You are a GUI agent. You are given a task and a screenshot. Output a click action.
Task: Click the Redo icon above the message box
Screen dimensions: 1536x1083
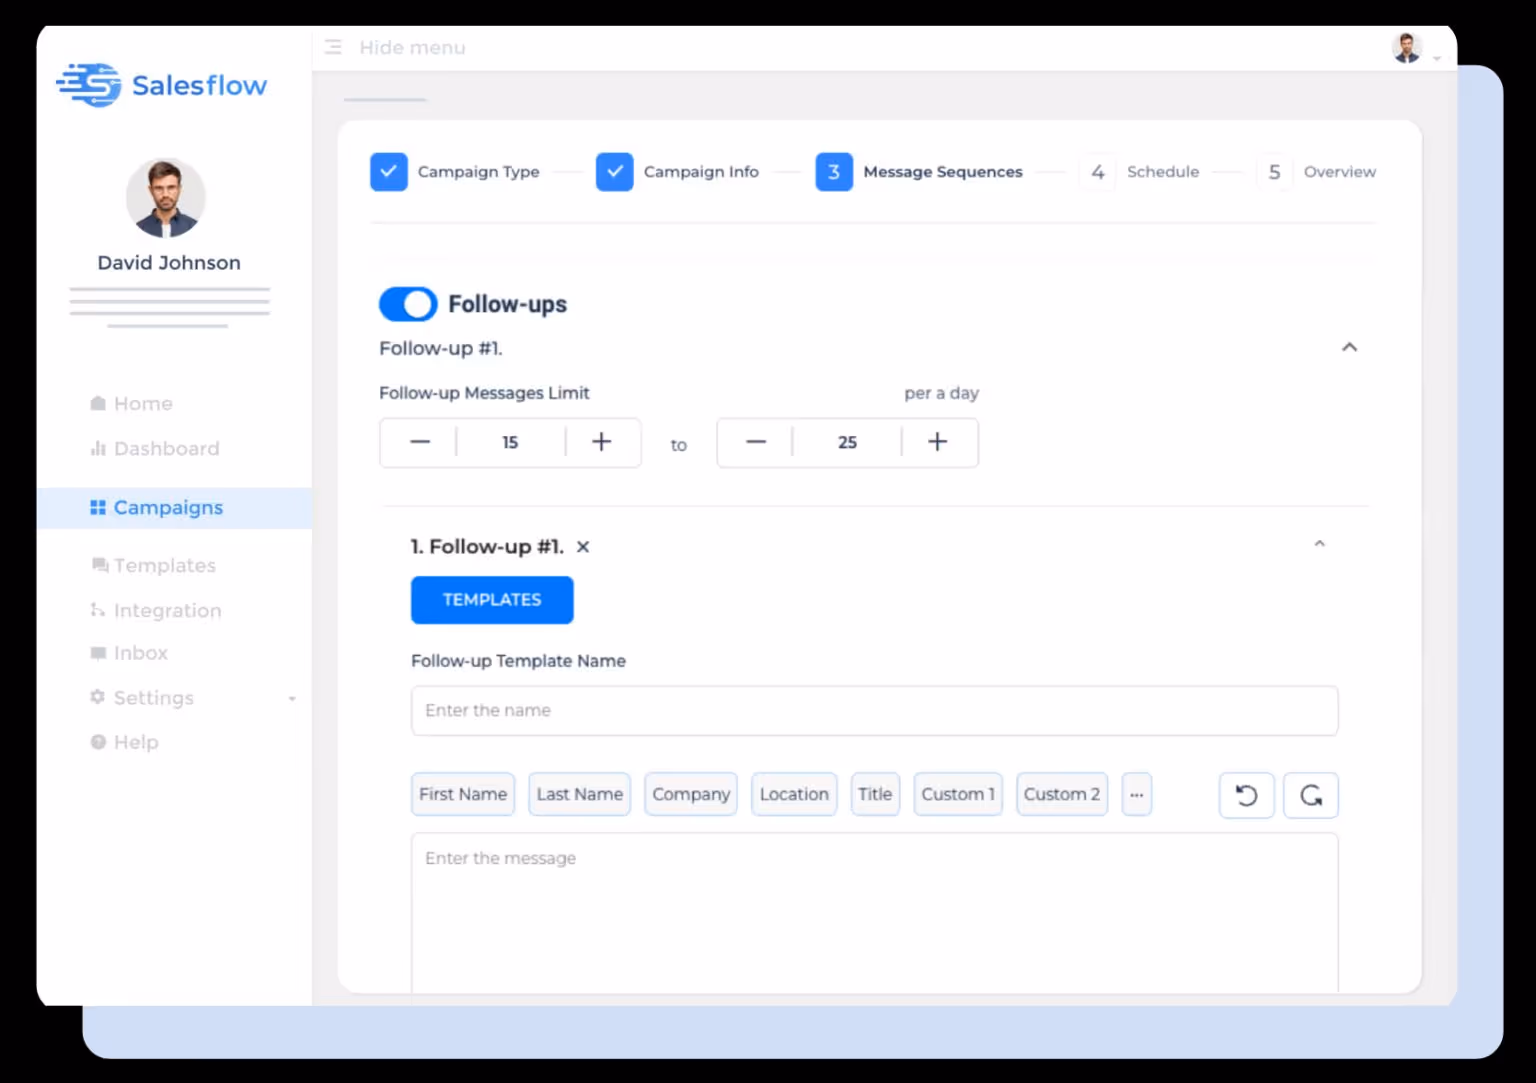coord(1310,795)
